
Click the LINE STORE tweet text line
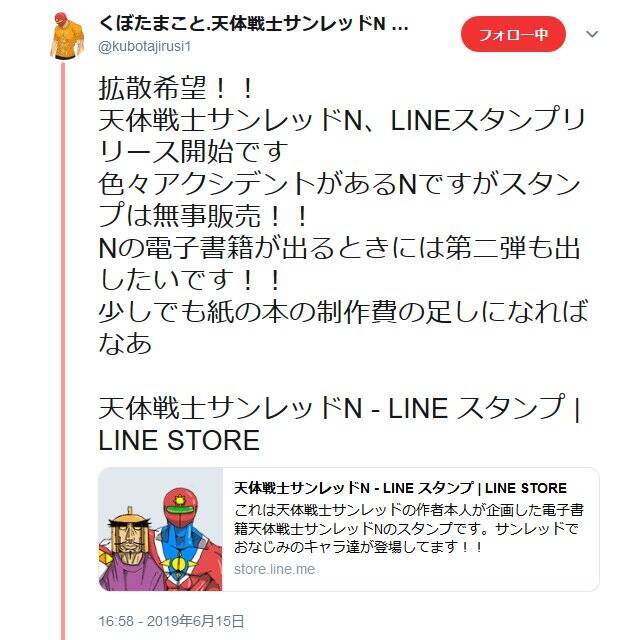pos(179,440)
